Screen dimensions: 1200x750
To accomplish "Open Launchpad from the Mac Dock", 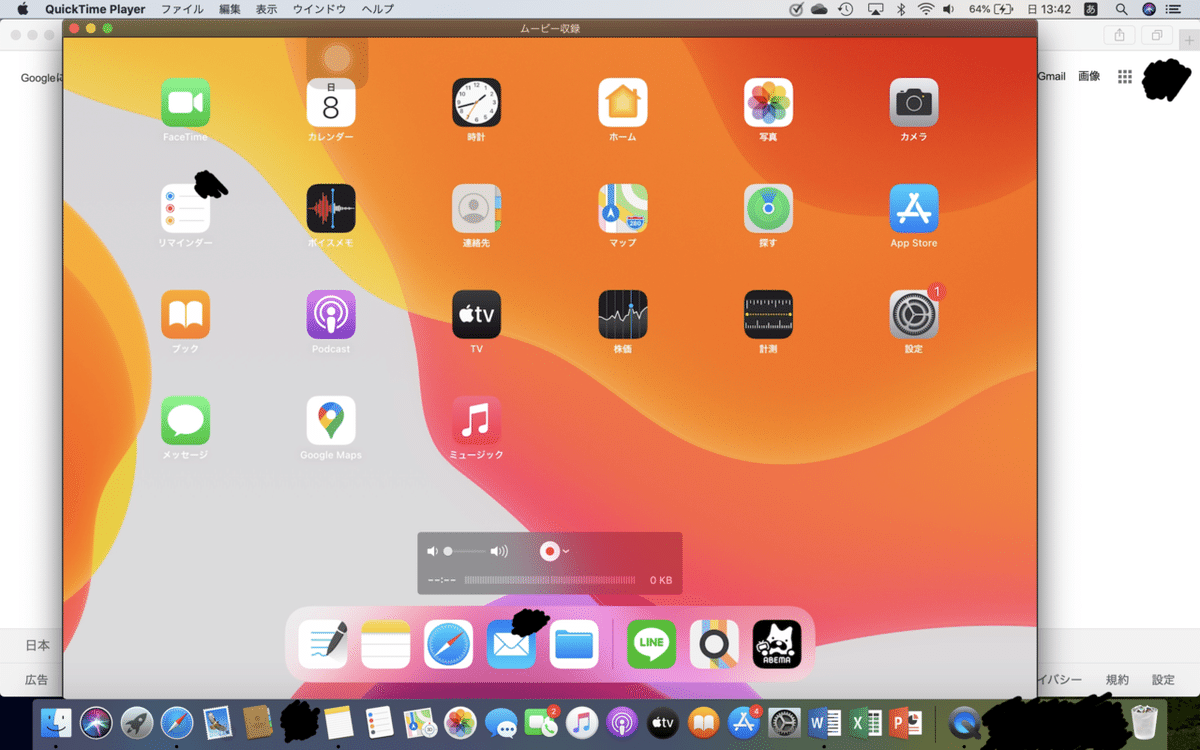I will 137,721.
